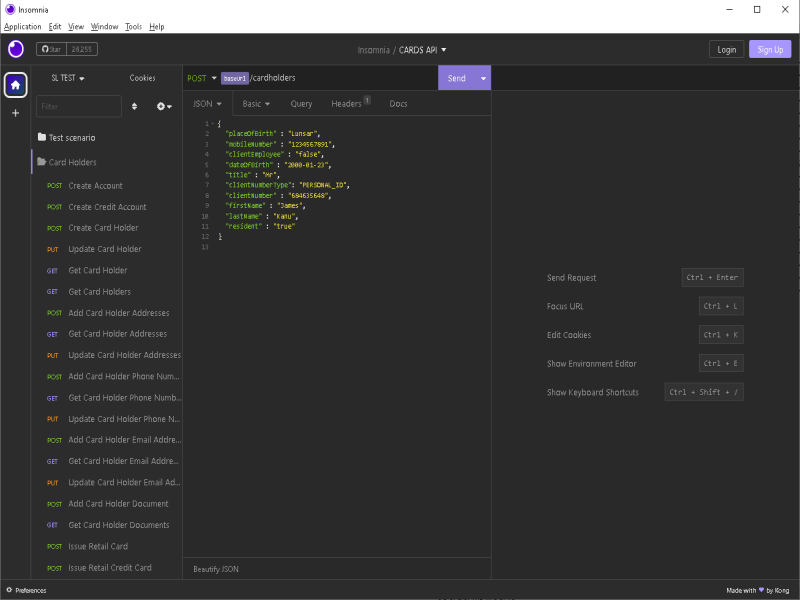Click the "placeOfBirth" line in JSON body
The image size is (800, 600).
click(272, 134)
